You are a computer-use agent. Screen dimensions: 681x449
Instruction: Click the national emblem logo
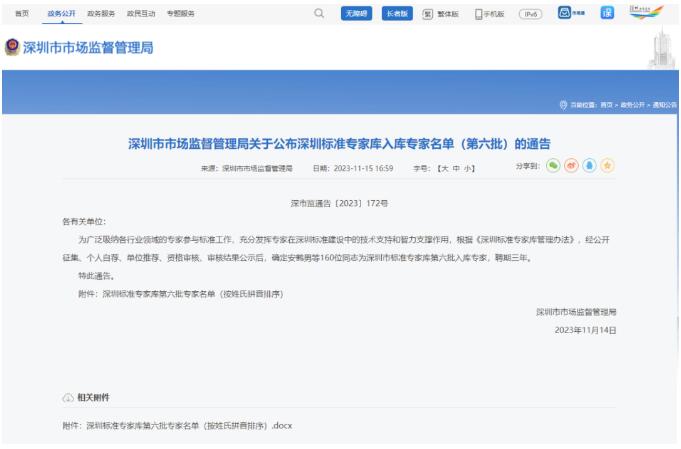point(12,48)
